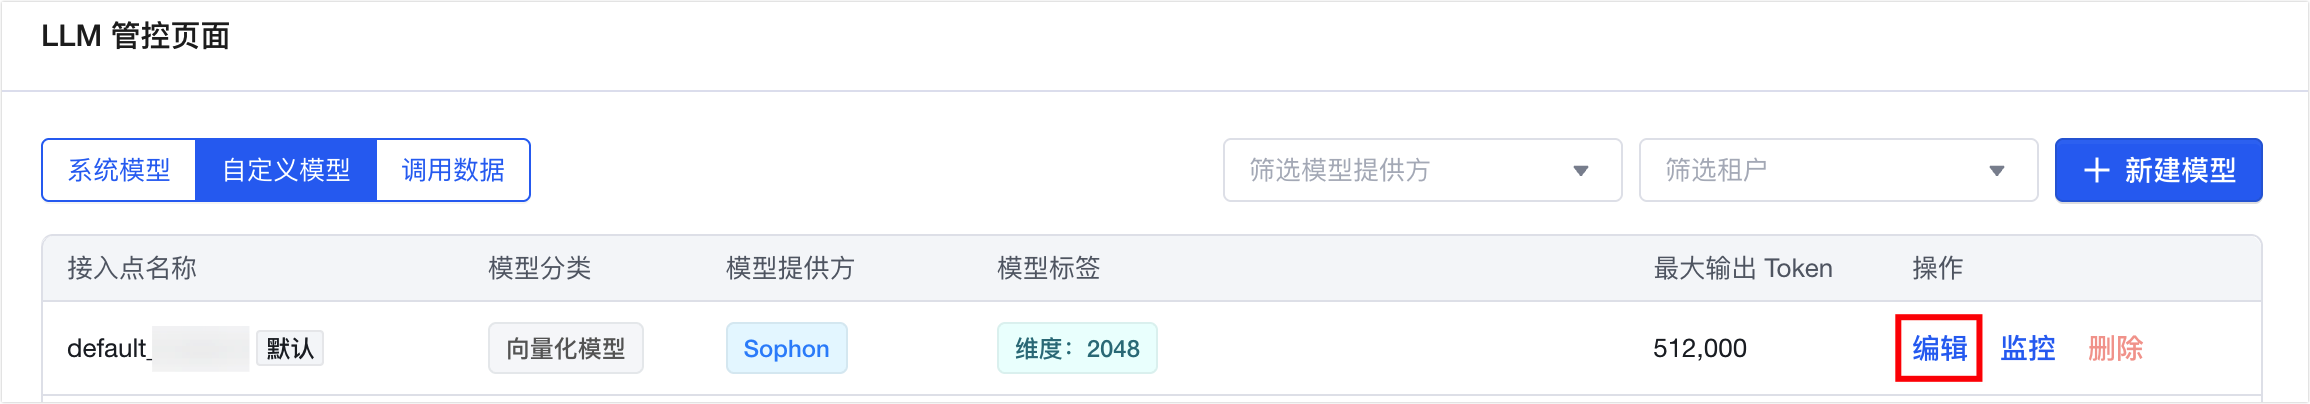Click the 接入点名称 column header

click(x=131, y=268)
